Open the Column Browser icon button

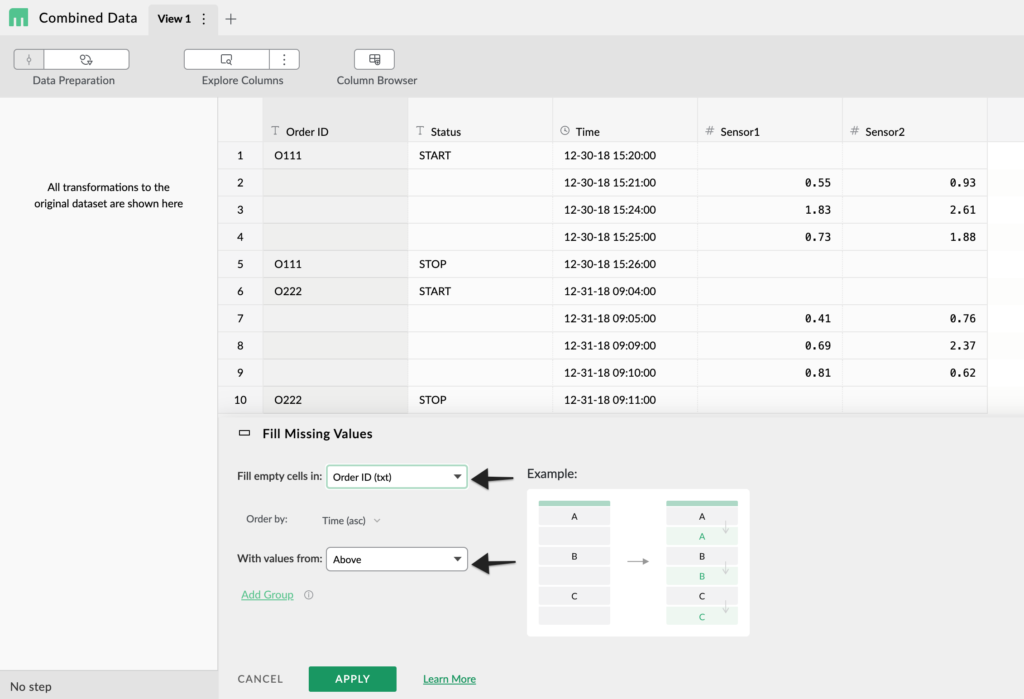pos(374,59)
